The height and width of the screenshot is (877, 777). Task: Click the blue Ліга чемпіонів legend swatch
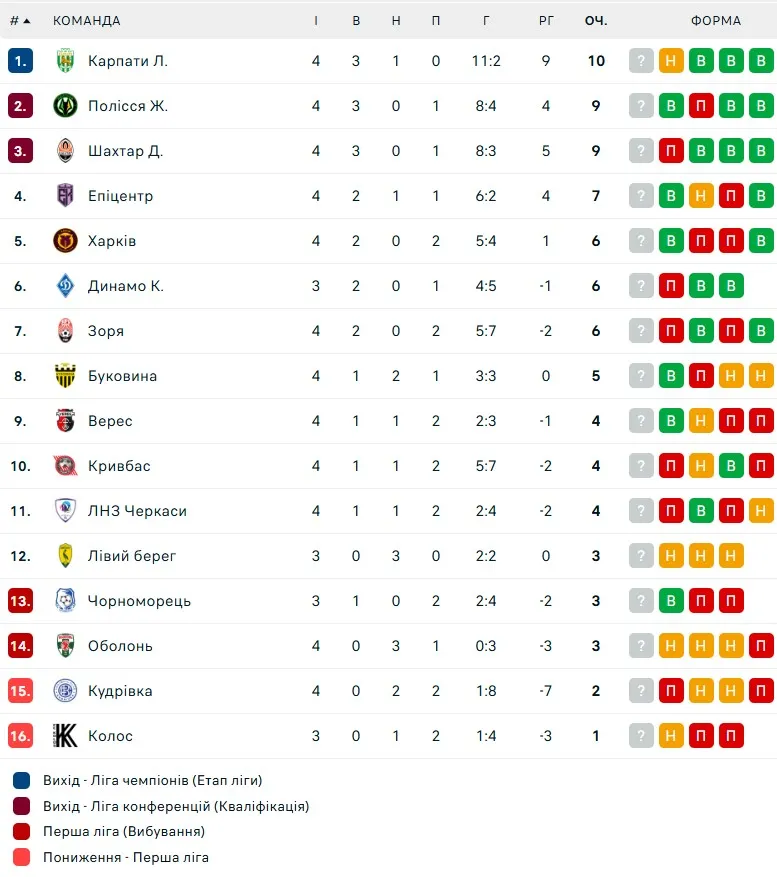pos(21,780)
